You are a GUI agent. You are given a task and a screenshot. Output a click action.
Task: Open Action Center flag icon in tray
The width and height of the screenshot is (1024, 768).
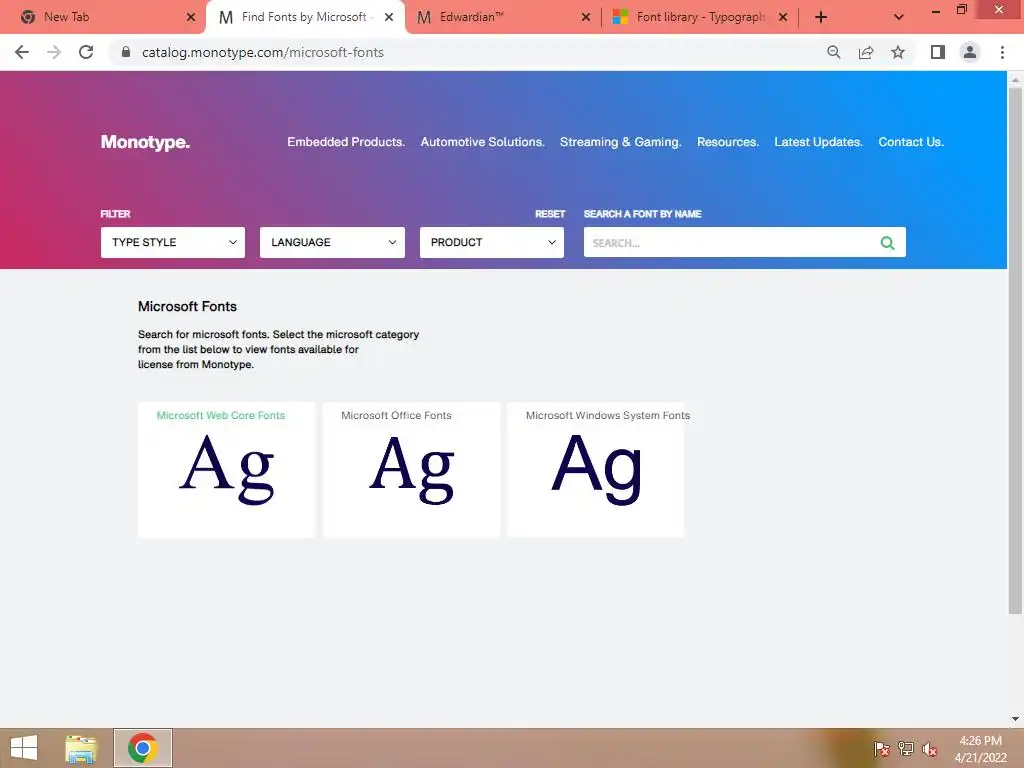click(x=881, y=748)
